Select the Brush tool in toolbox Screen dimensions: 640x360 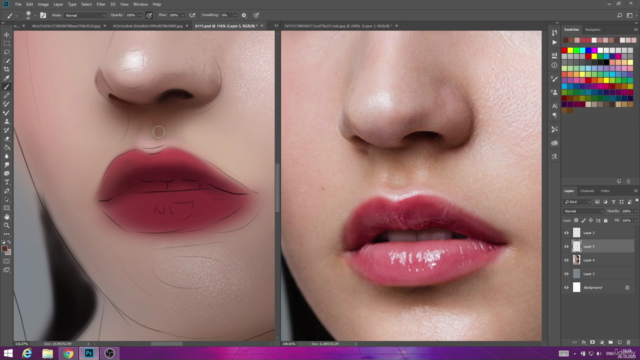(7, 87)
